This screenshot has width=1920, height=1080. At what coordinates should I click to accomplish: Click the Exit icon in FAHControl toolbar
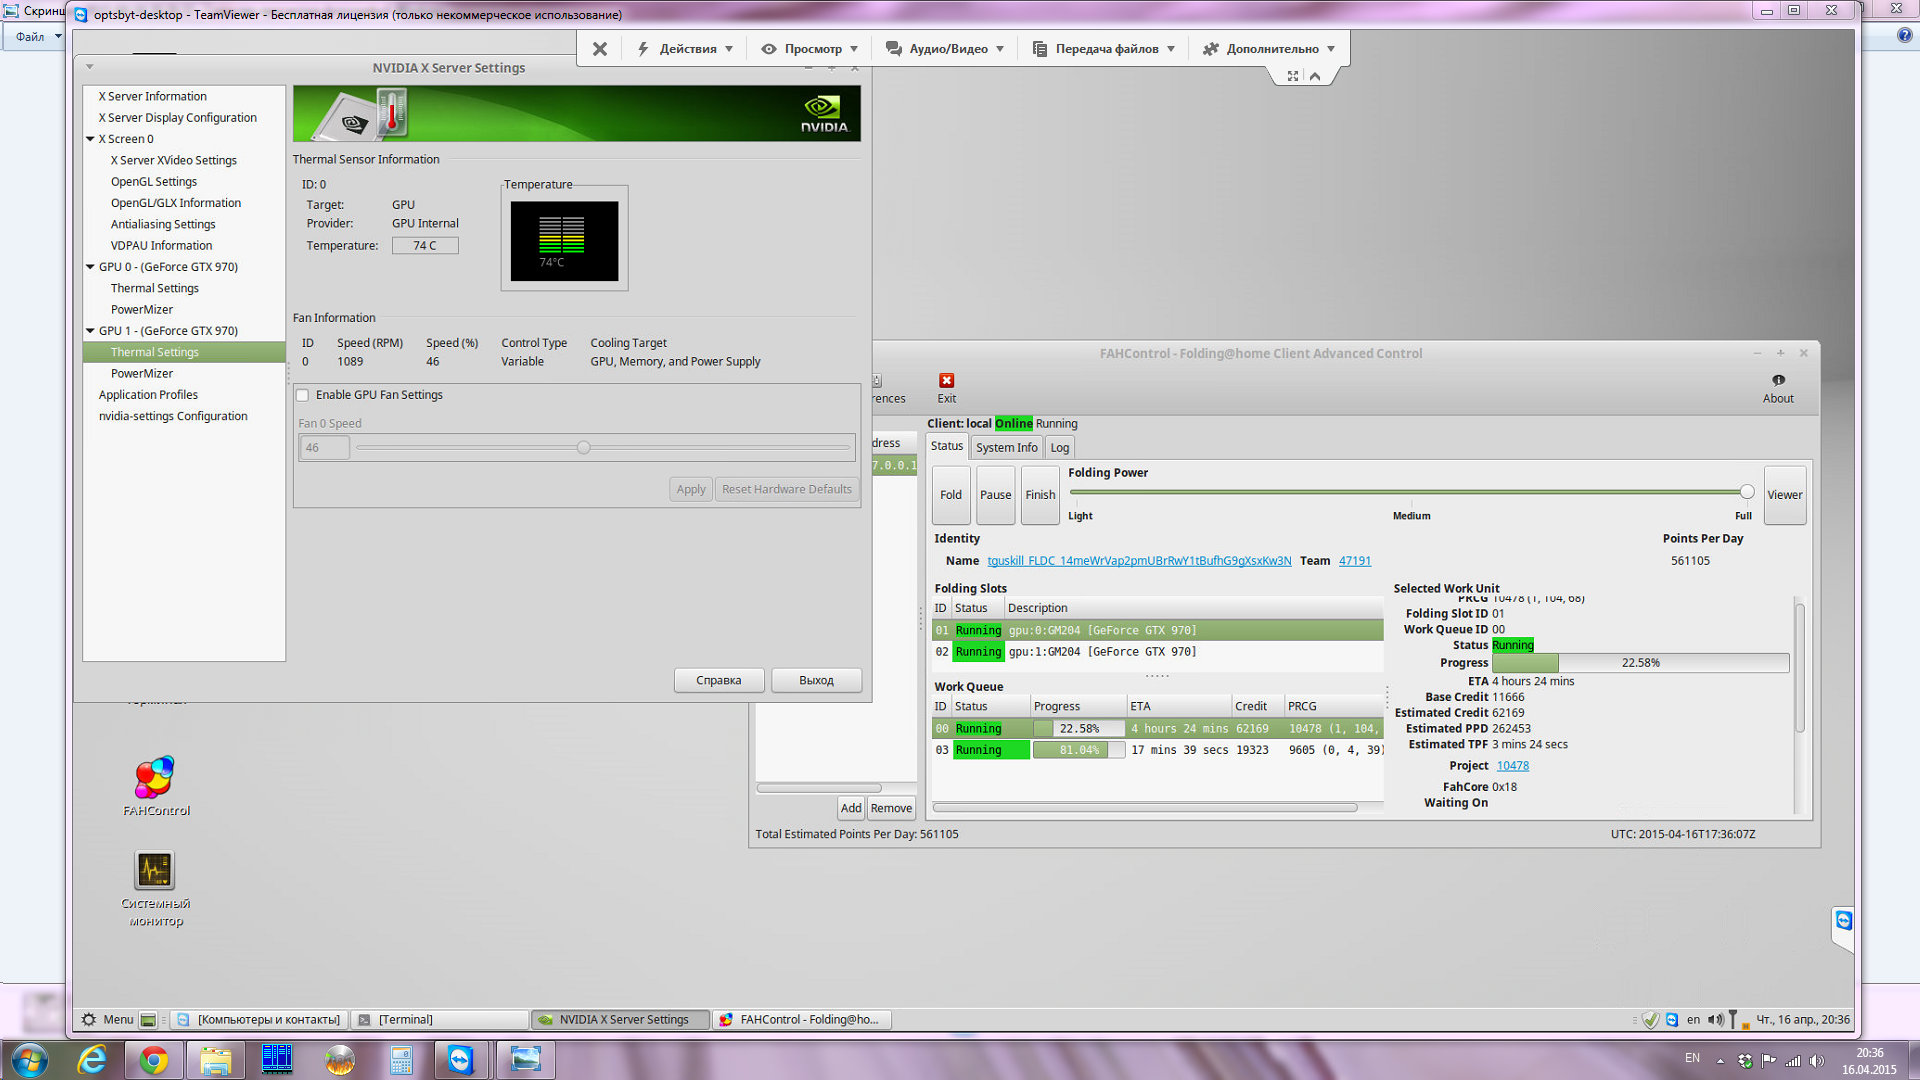click(946, 381)
